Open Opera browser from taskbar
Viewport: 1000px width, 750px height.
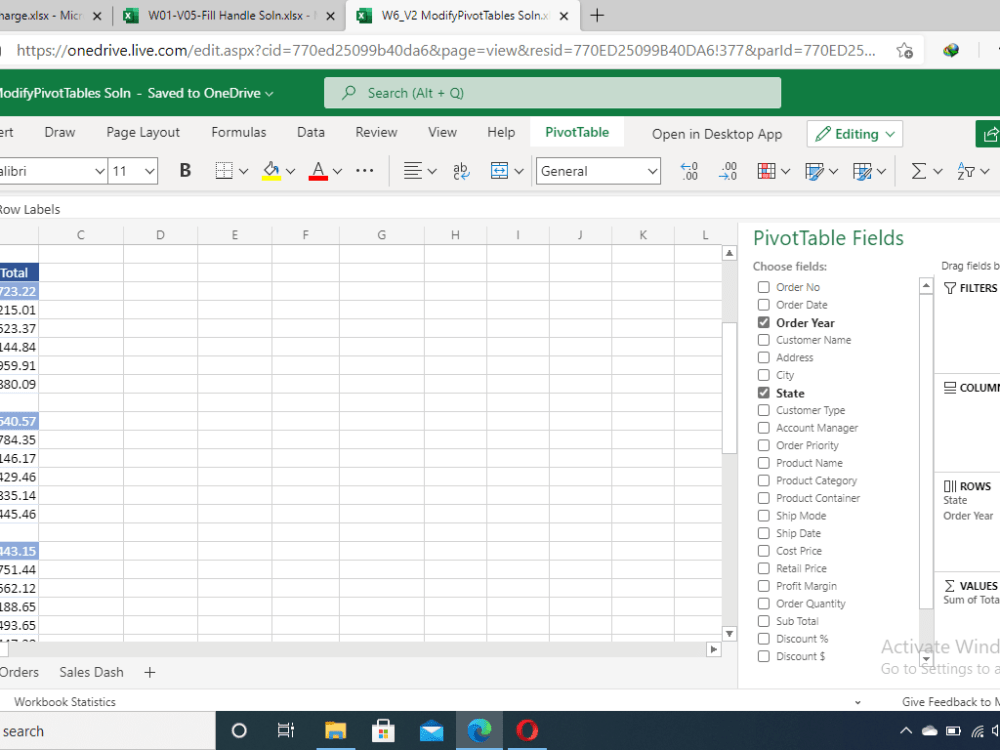pos(527,730)
